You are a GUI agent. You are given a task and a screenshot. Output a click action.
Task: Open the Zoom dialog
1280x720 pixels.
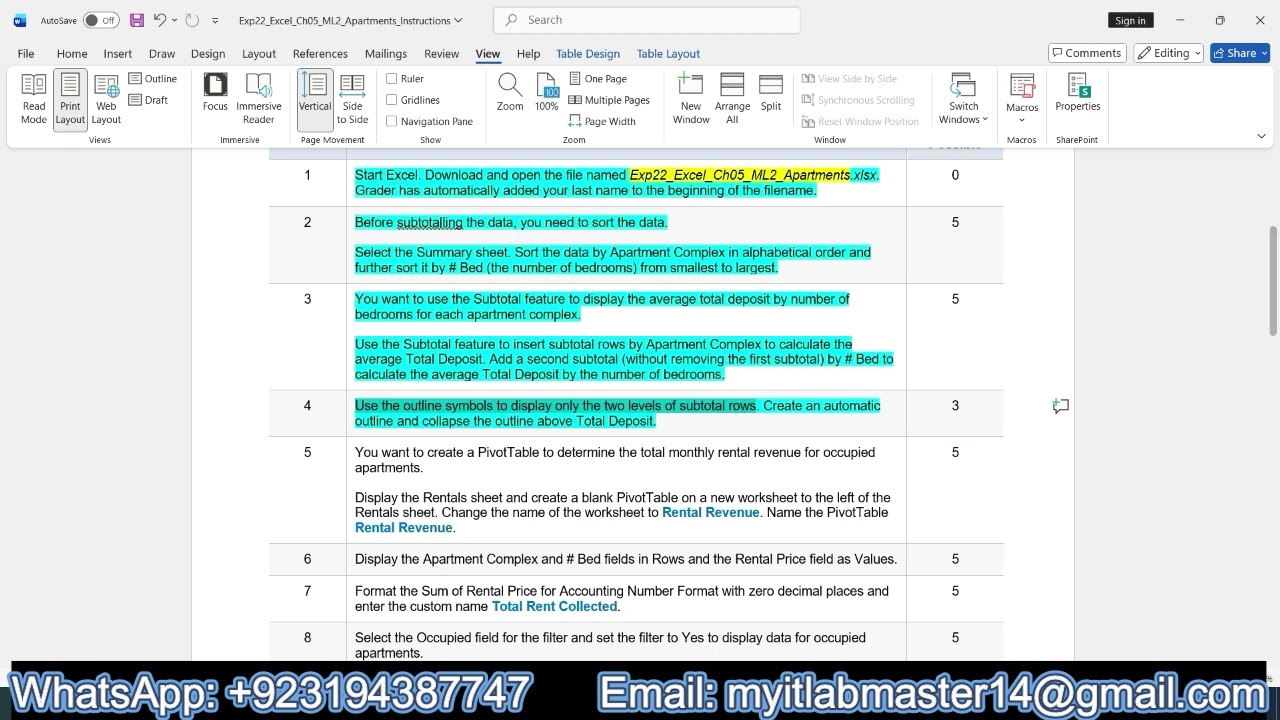click(510, 93)
